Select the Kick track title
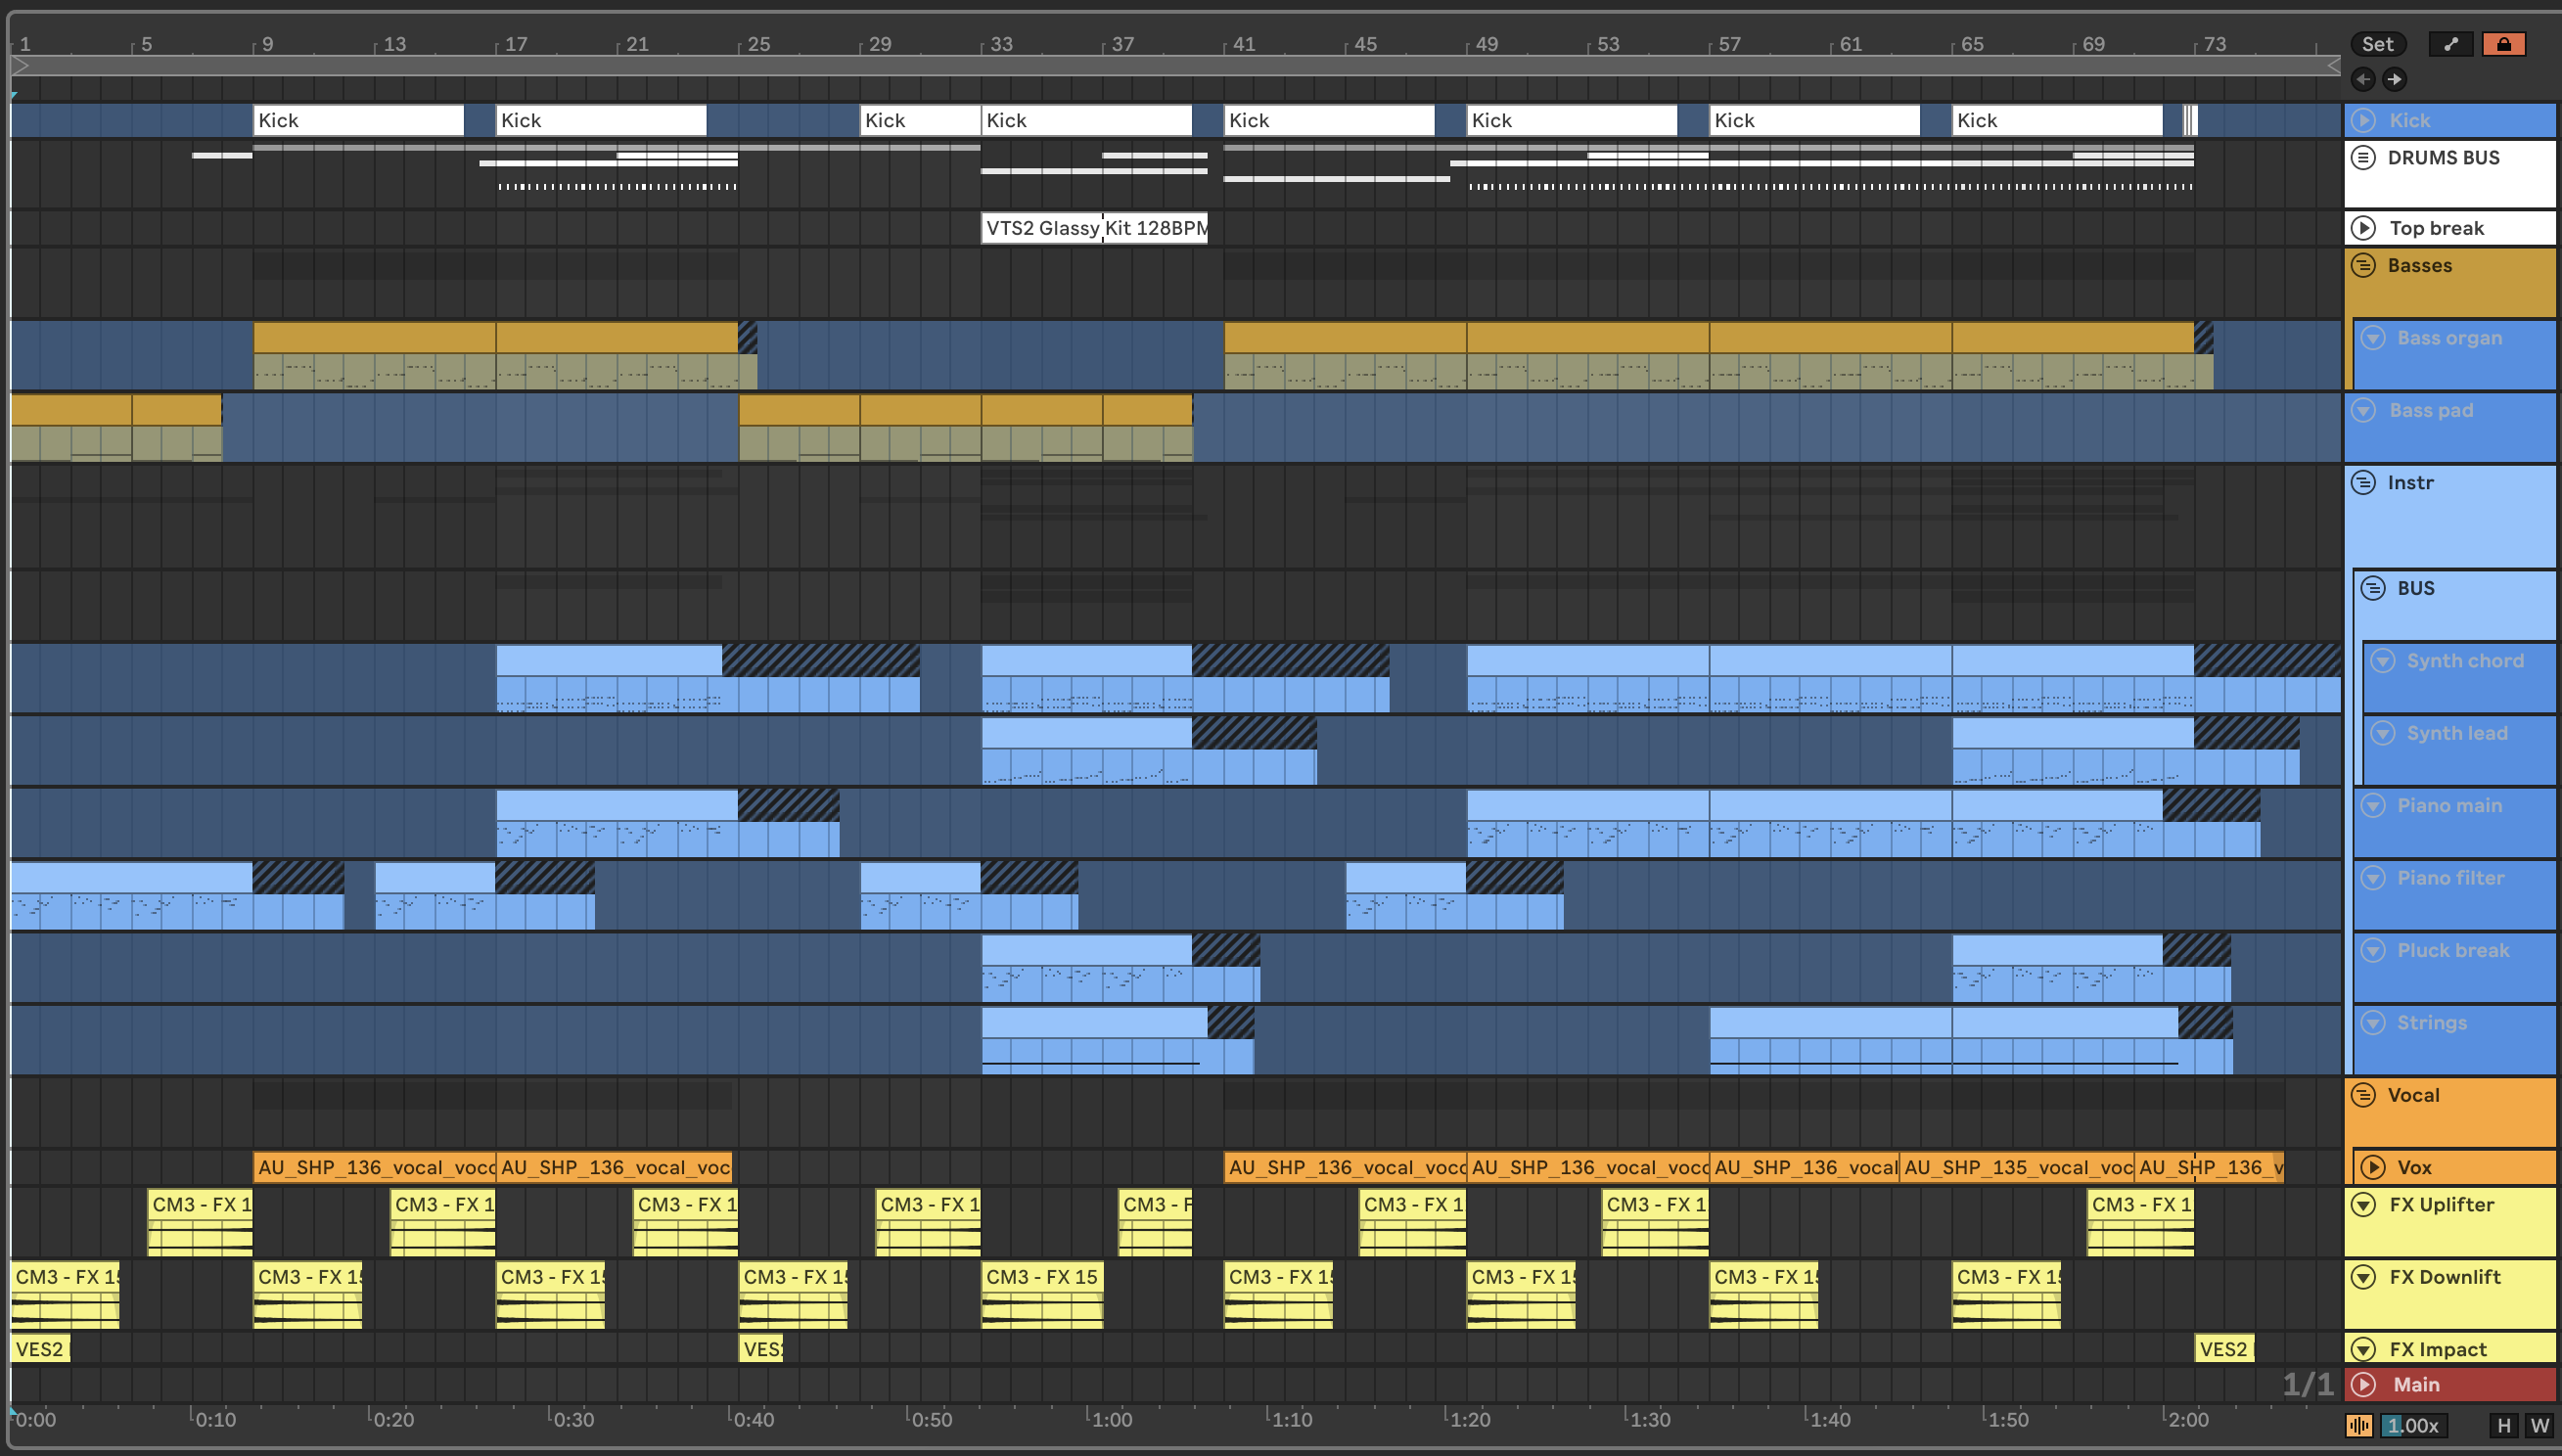 click(x=2409, y=120)
